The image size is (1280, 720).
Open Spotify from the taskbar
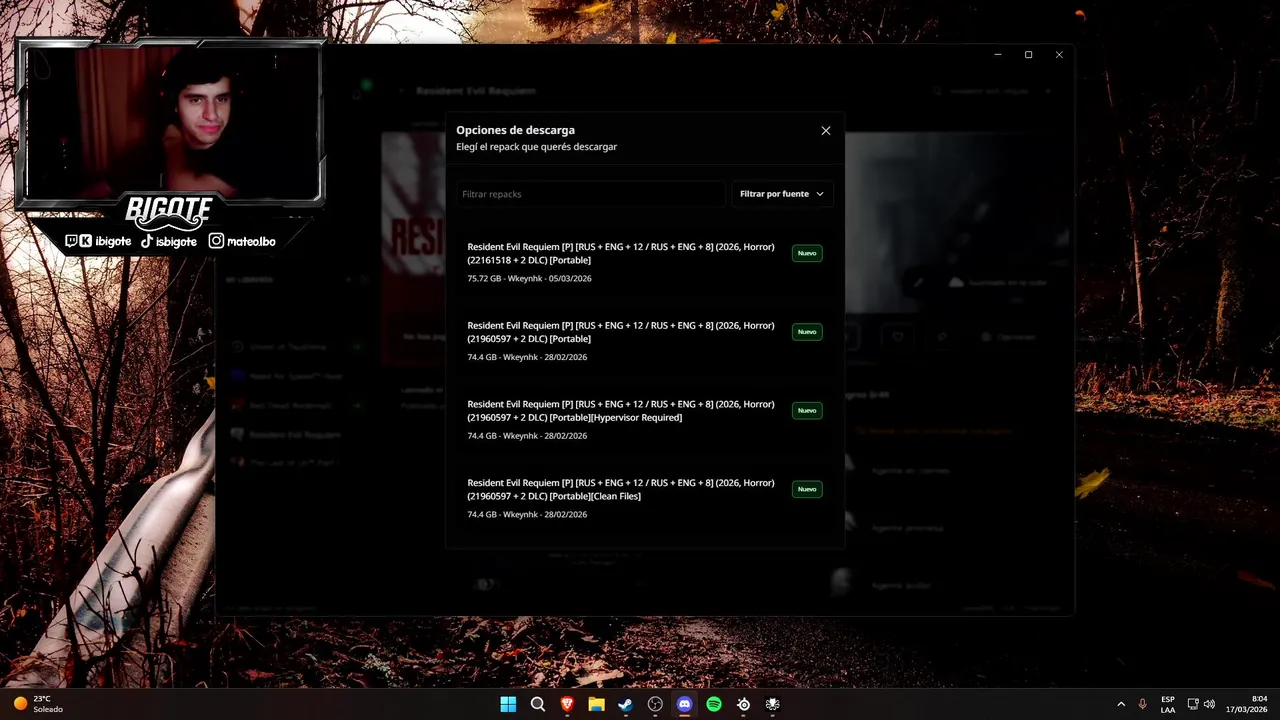[714, 704]
